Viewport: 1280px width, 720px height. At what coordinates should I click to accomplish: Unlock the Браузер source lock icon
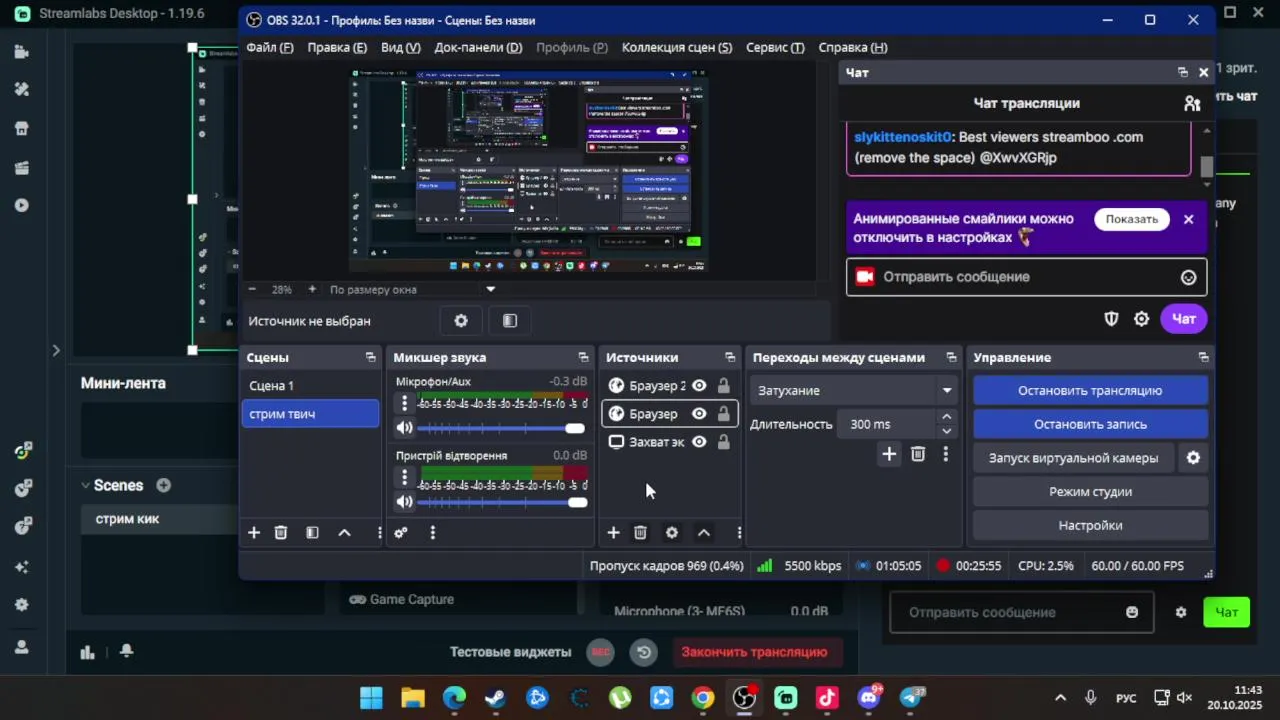pos(723,414)
